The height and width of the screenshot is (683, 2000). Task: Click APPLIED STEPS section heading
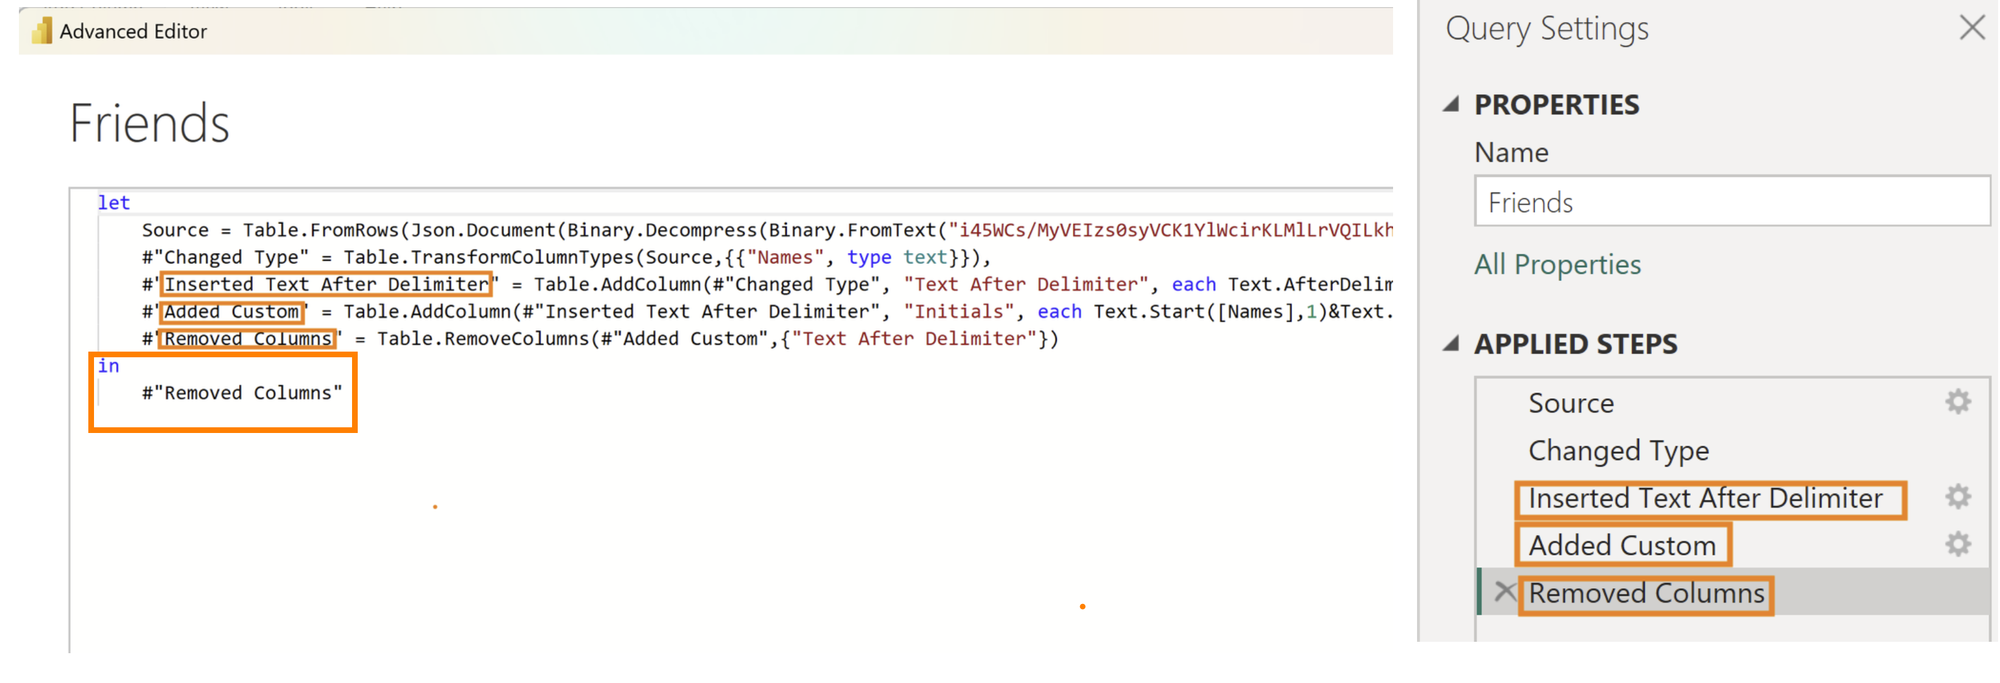(x=1575, y=344)
